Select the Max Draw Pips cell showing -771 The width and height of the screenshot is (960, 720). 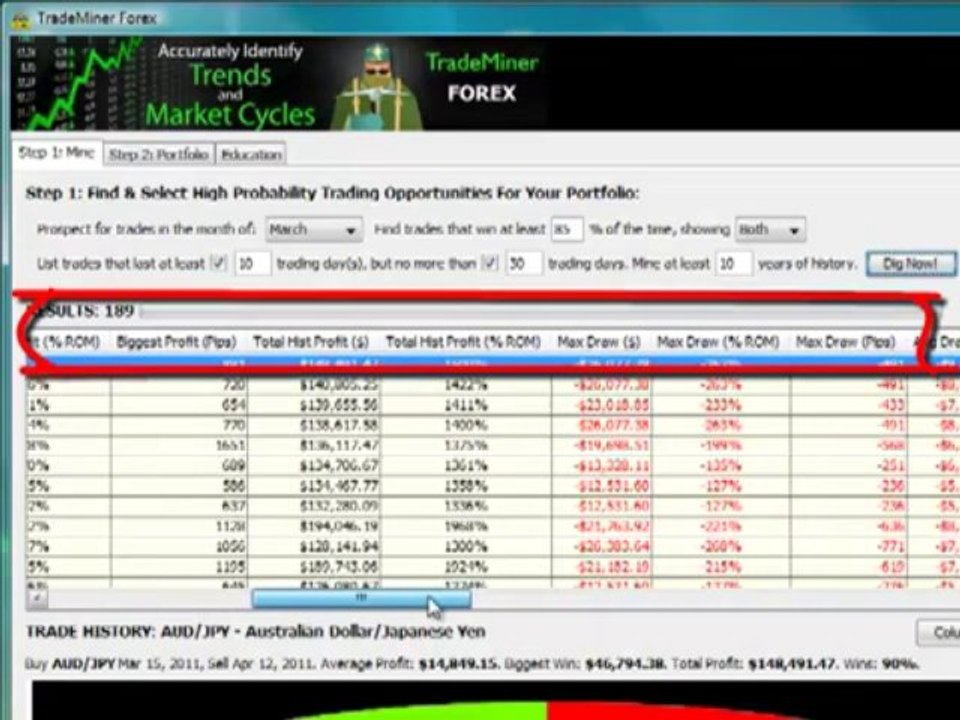[x=849, y=546]
